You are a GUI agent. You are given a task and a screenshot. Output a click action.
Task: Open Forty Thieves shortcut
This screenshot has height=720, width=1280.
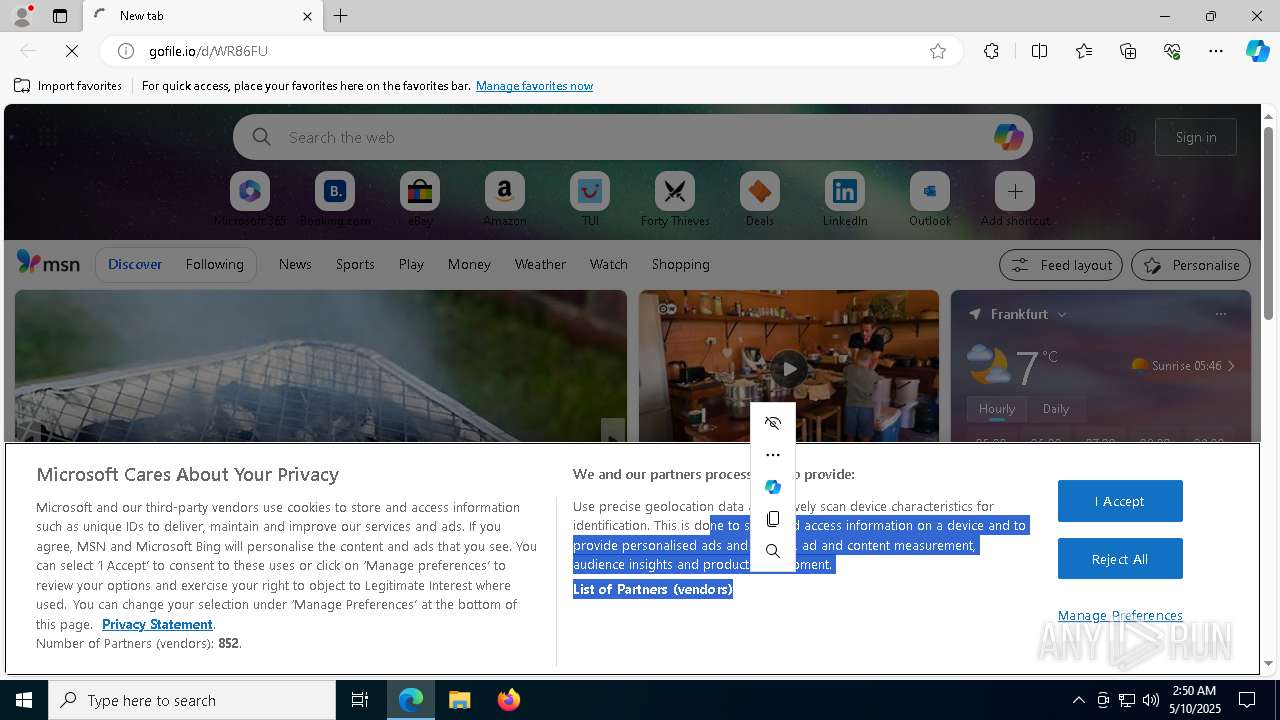tap(675, 199)
